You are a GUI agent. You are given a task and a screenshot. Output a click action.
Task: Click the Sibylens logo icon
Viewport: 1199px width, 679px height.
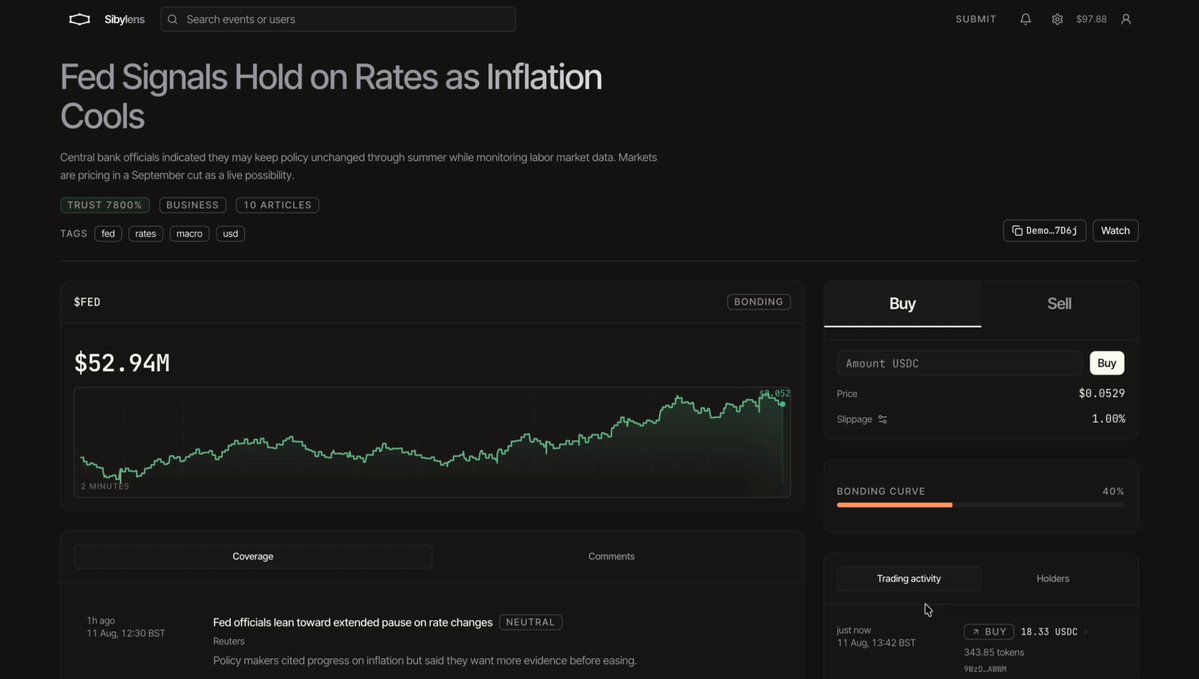click(80, 19)
